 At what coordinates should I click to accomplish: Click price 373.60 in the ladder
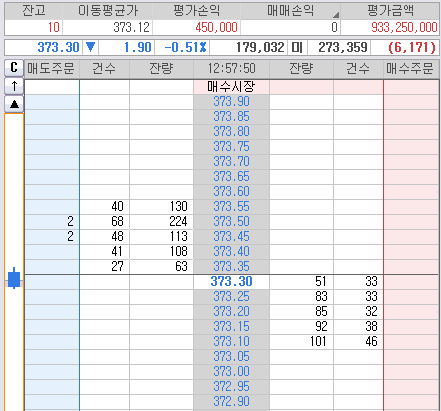tap(231, 192)
